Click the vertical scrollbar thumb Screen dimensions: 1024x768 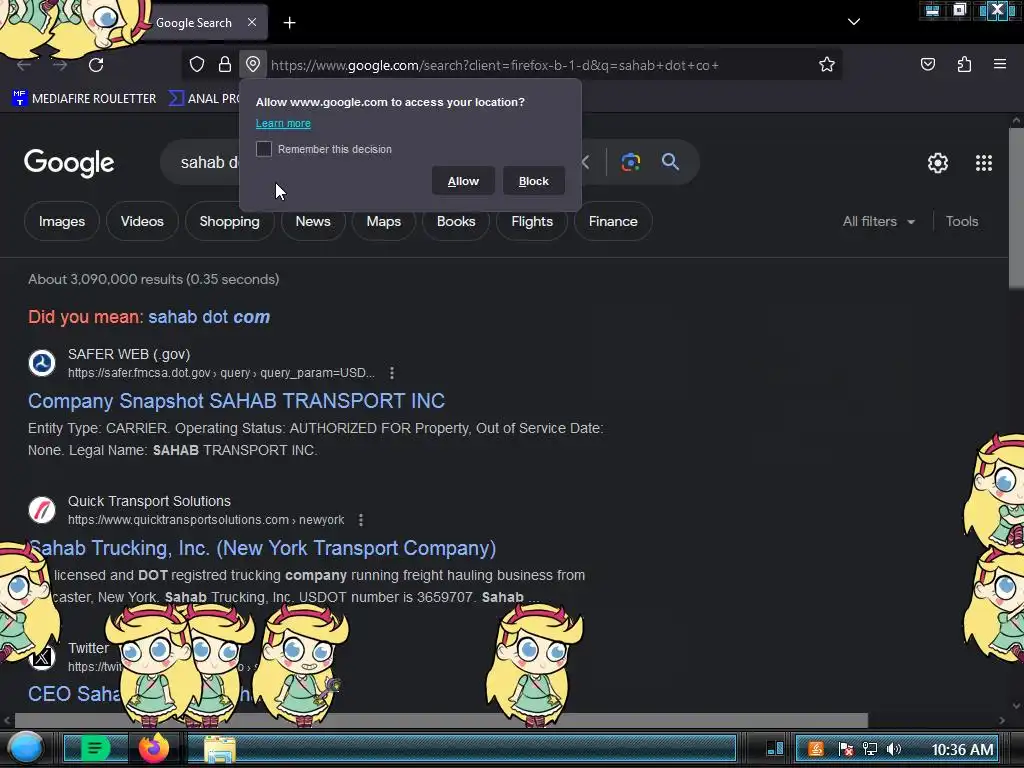(1016, 208)
